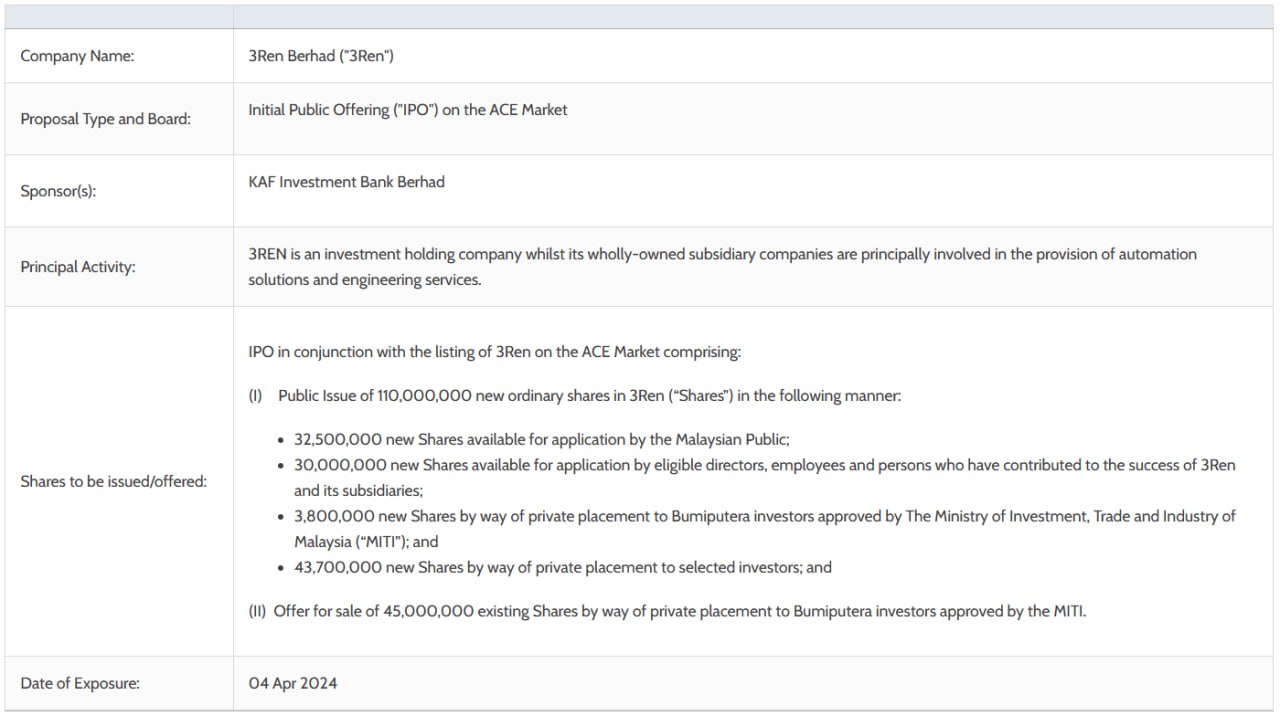
Task: Click 'Initial Public Offering ("IPO") on the ACE Market'
Action: pyautogui.click(x=407, y=110)
